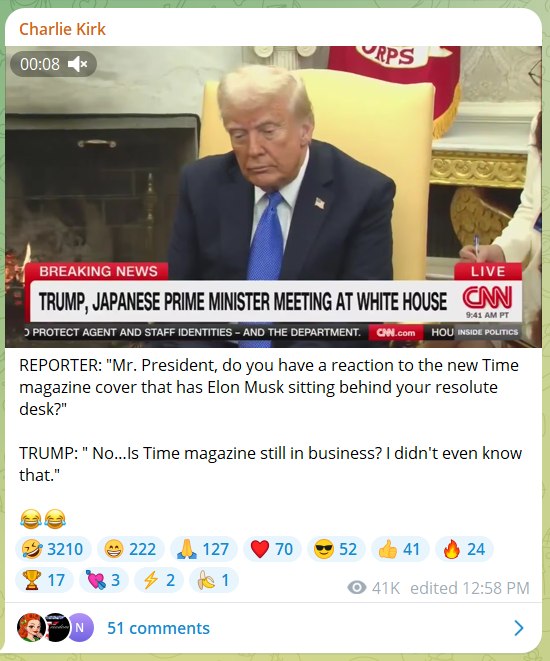Play the CNN Trump video thumbnail

click(x=273, y=196)
